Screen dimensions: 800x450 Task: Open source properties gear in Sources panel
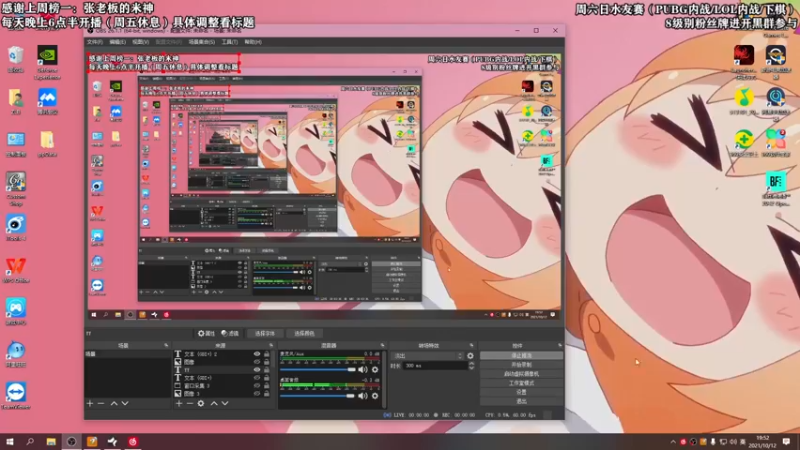pos(201,404)
